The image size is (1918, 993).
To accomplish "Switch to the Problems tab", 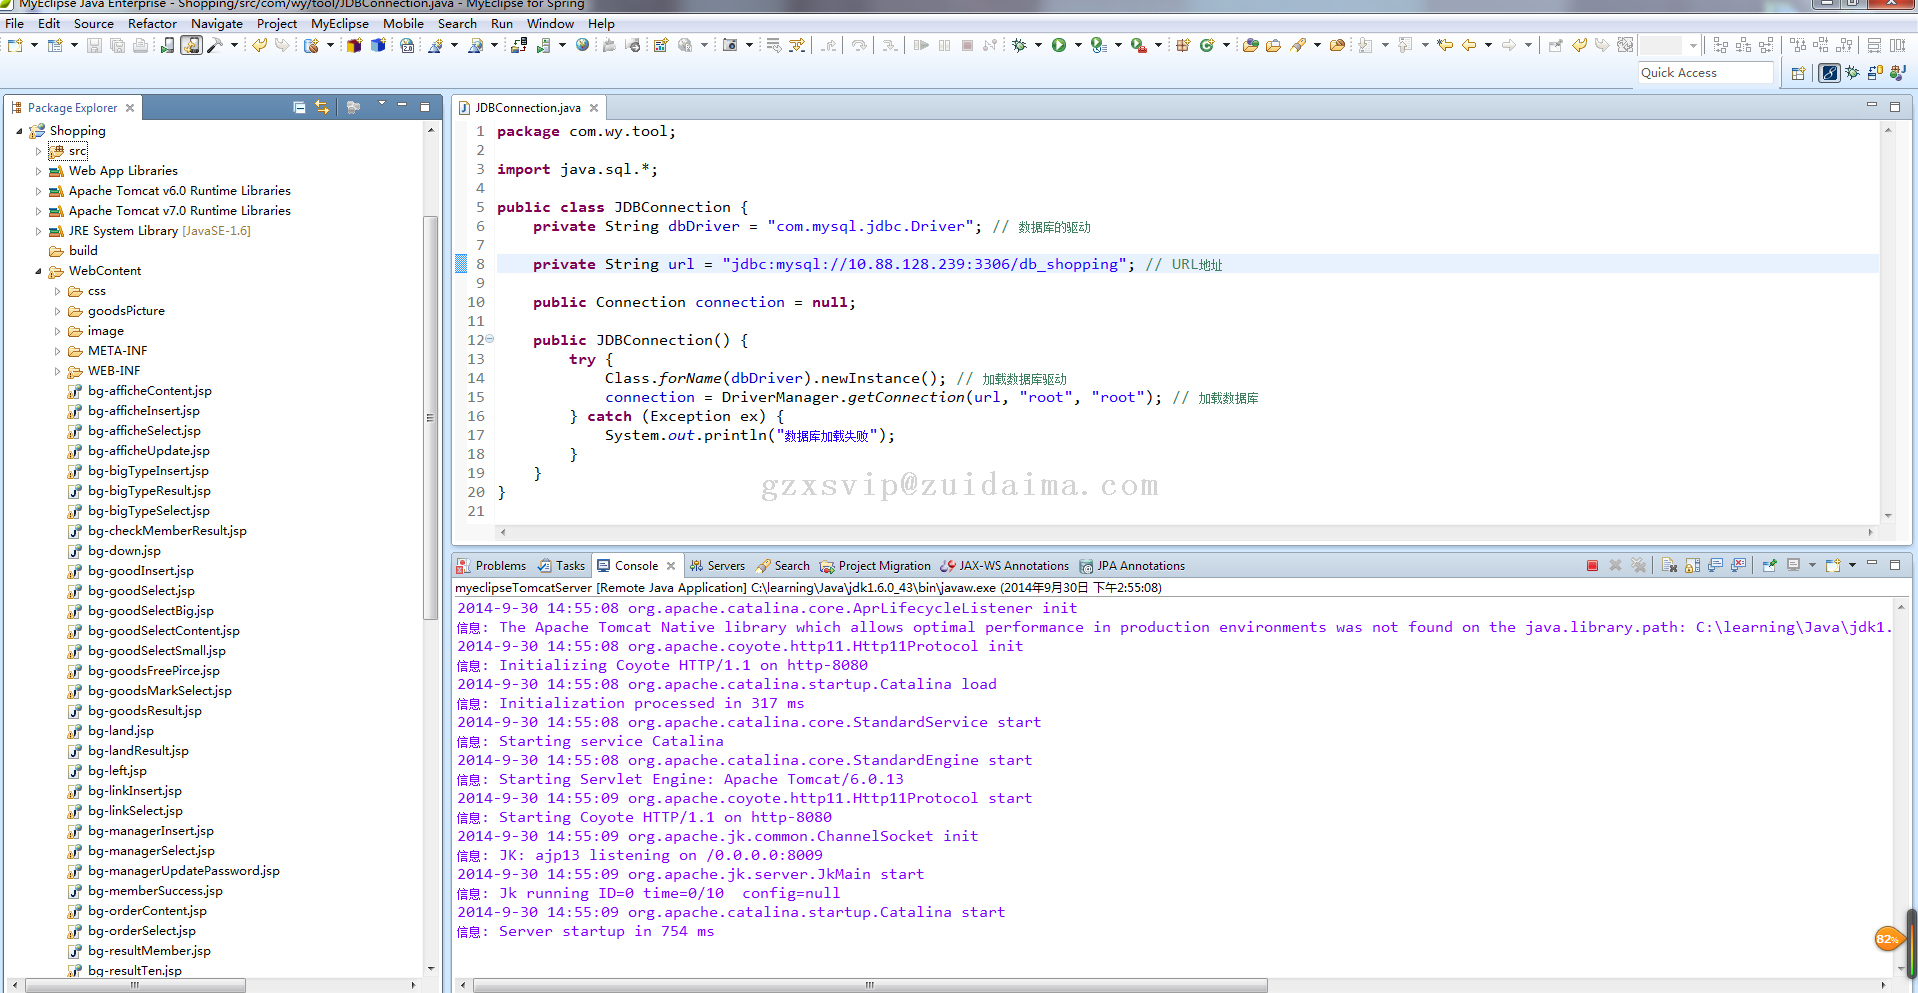I will 491,566.
